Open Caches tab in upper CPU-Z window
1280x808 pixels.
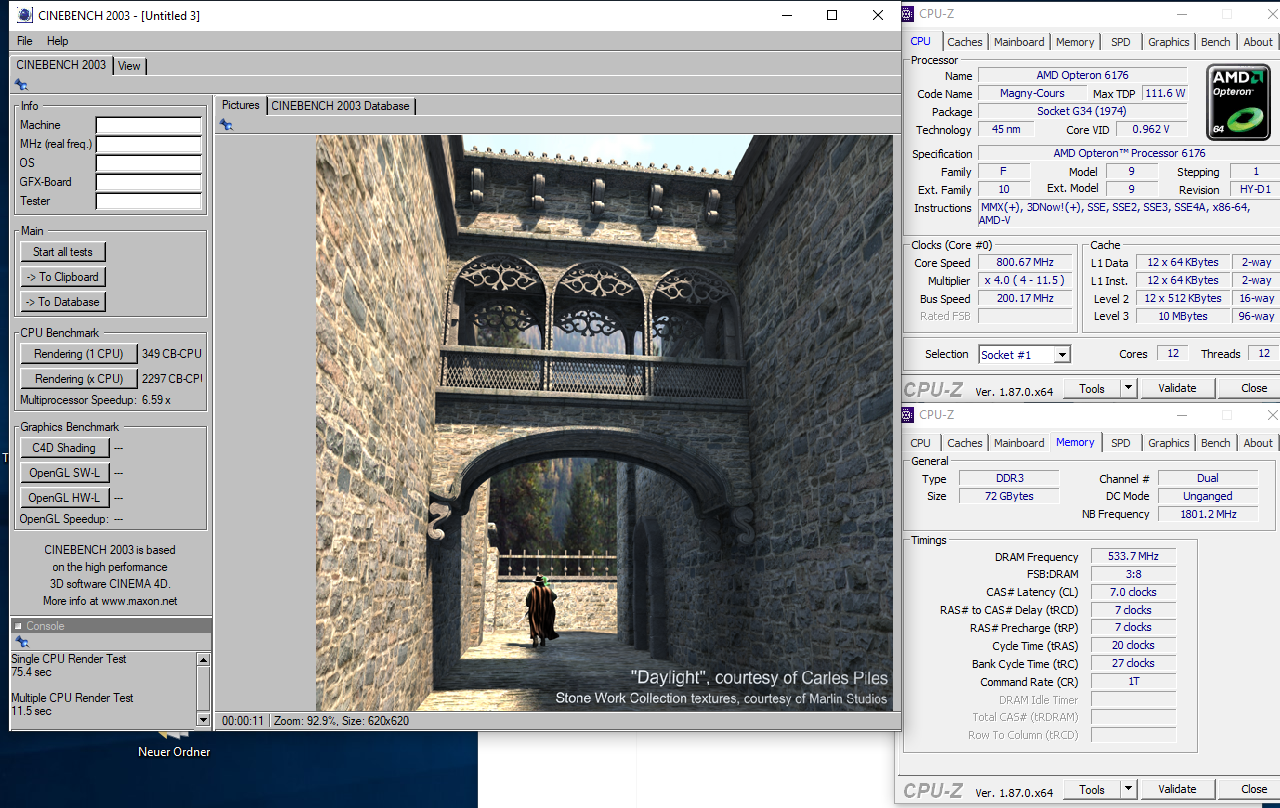(x=965, y=42)
